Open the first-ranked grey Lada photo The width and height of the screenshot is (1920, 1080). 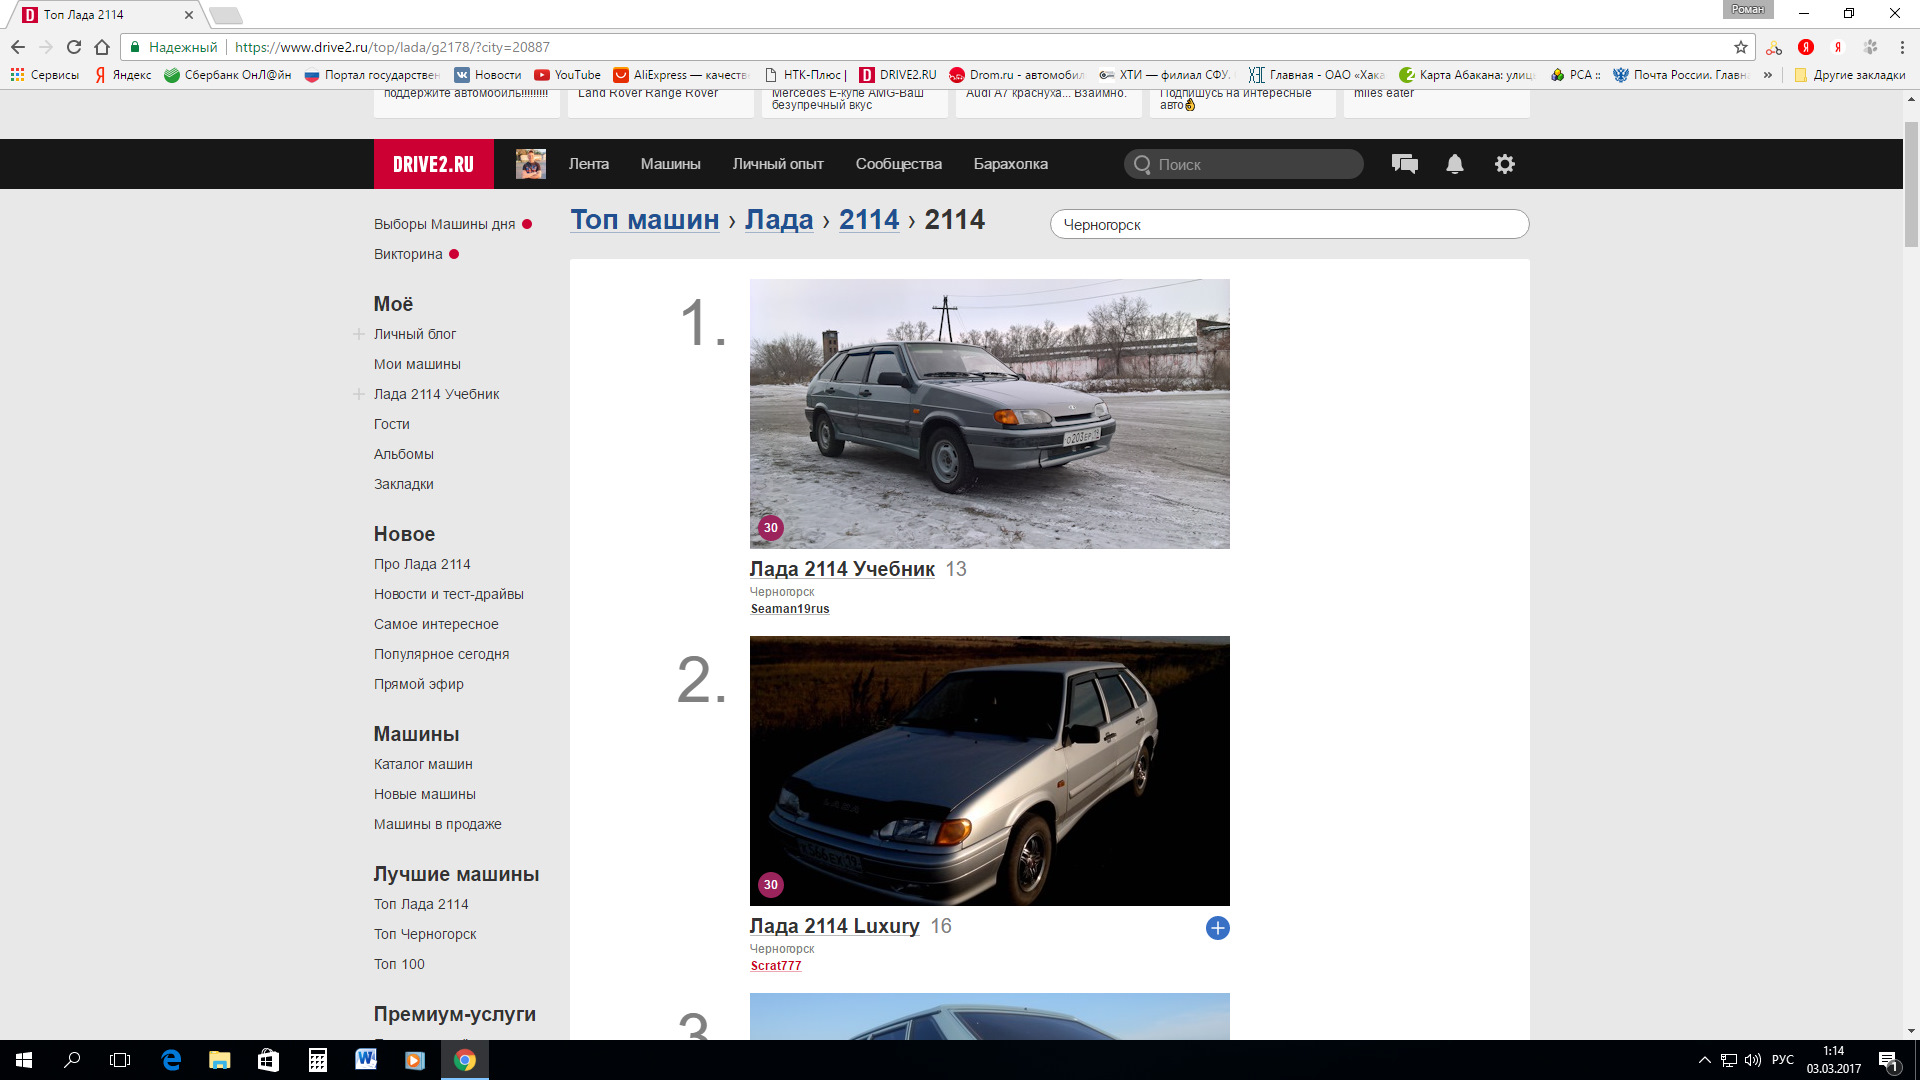(990, 414)
